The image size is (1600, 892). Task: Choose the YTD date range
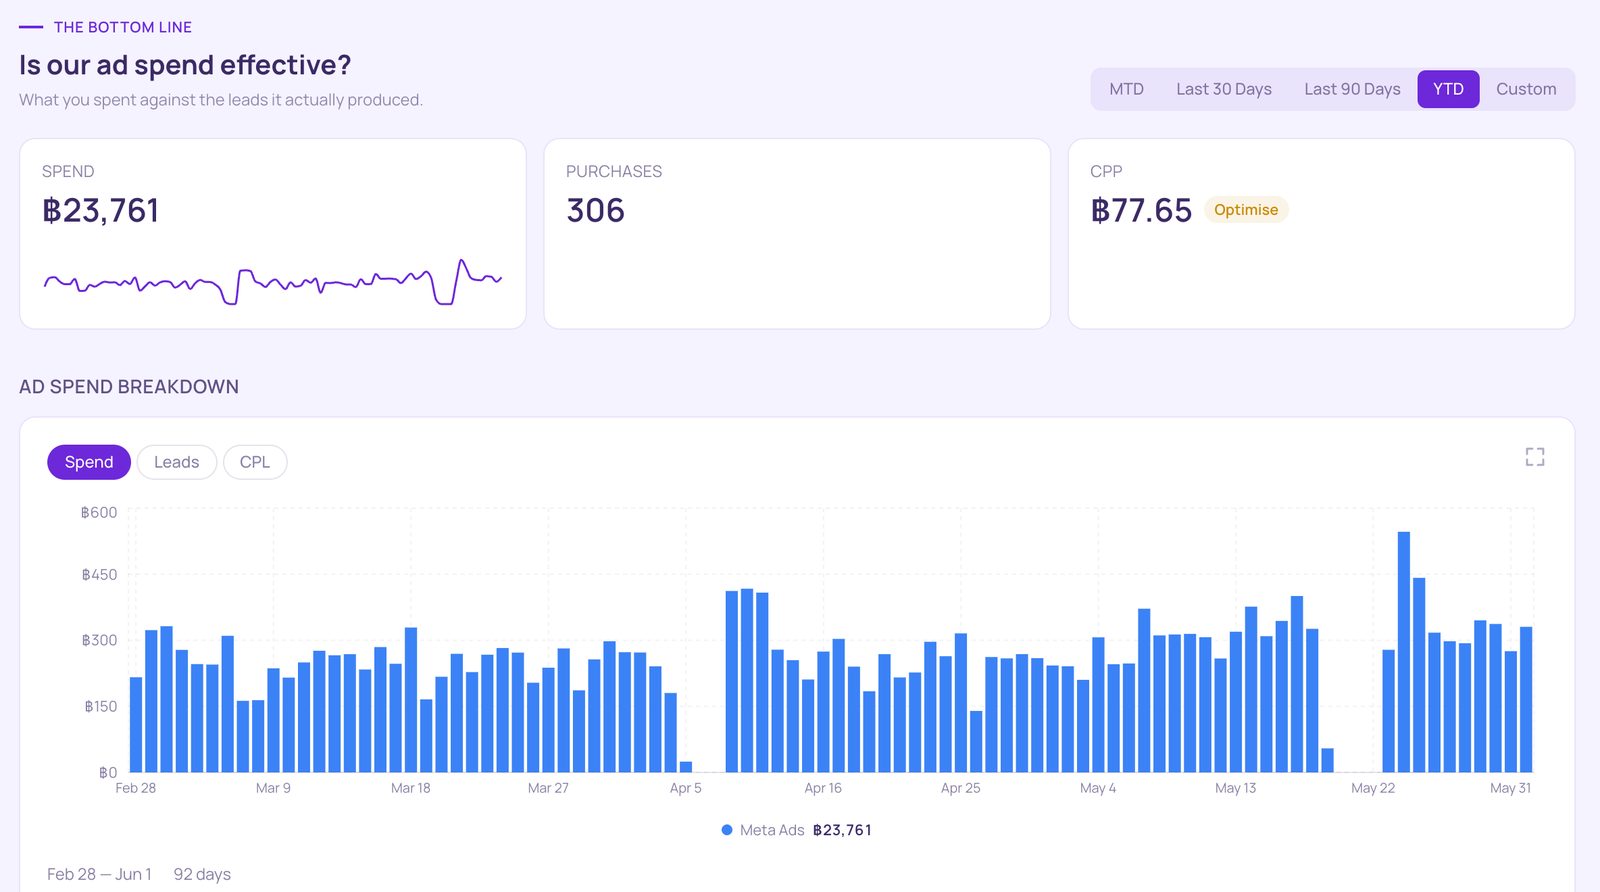(1448, 89)
